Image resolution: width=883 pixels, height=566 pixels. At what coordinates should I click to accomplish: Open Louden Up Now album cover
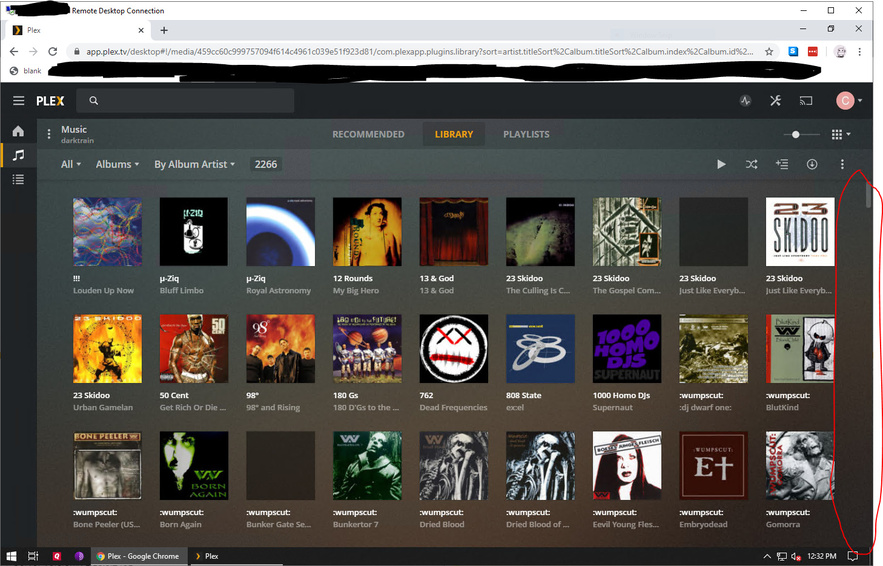pyautogui.click(x=108, y=231)
